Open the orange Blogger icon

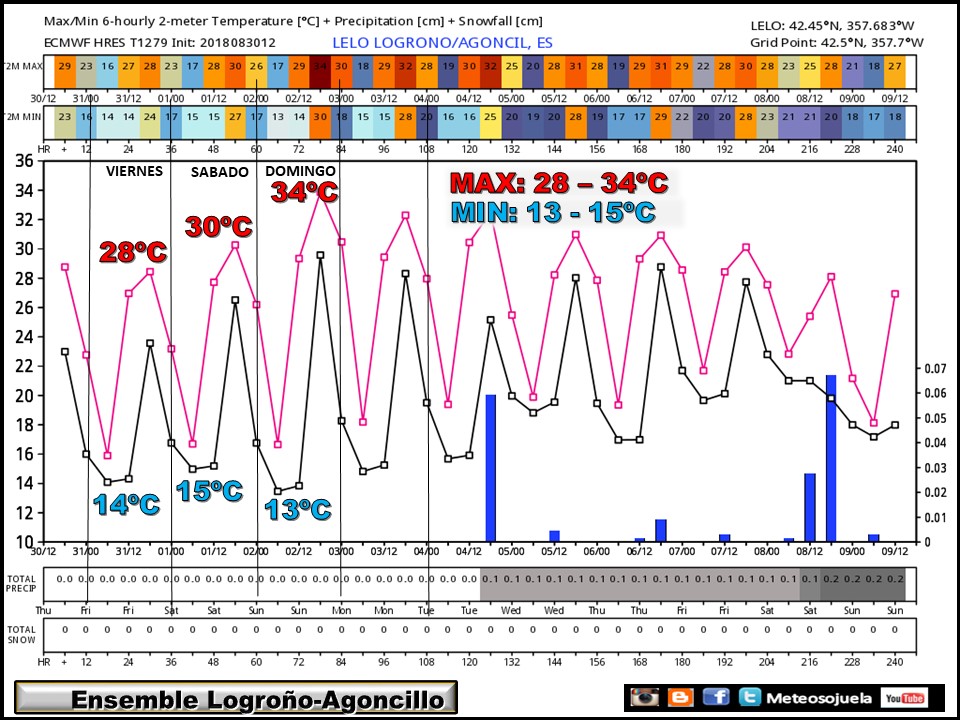[x=680, y=697]
